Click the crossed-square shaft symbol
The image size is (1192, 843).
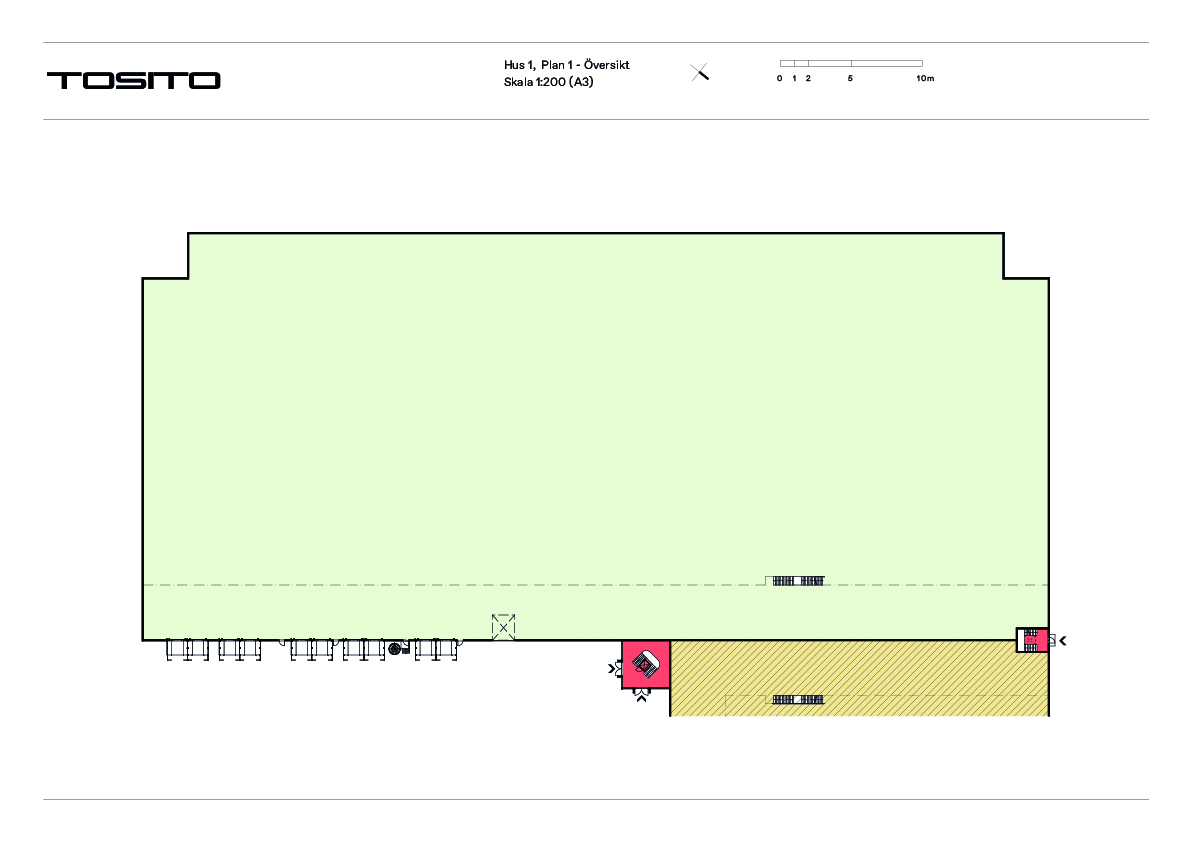(503, 627)
